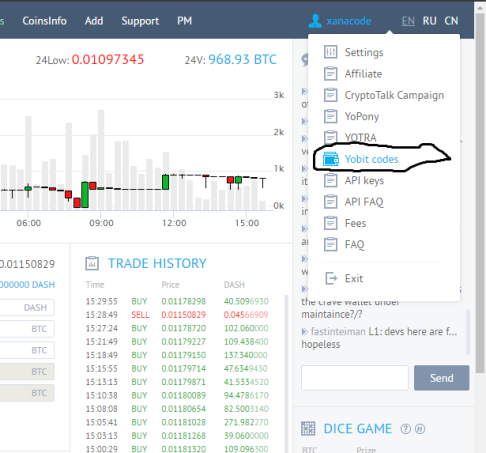
Task: Choose Fees from the user menu
Action: pyautogui.click(x=355, y=223)
